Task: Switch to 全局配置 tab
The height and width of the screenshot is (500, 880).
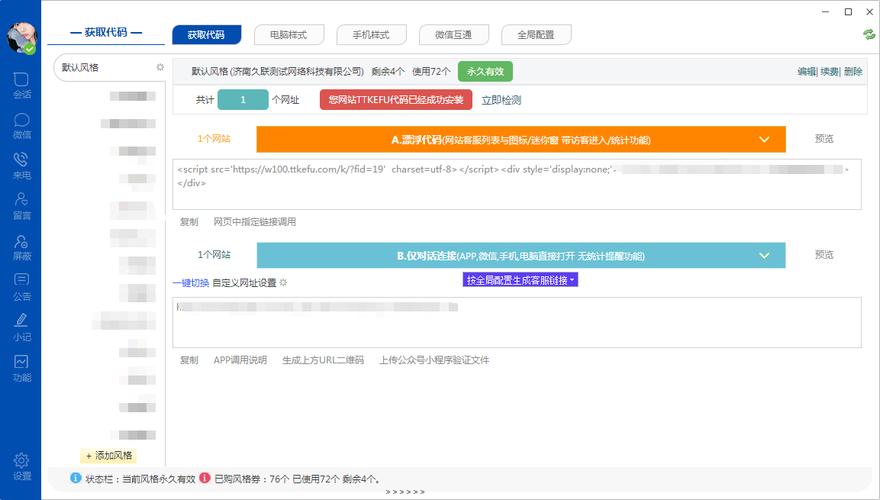Action: coord(536,35)
